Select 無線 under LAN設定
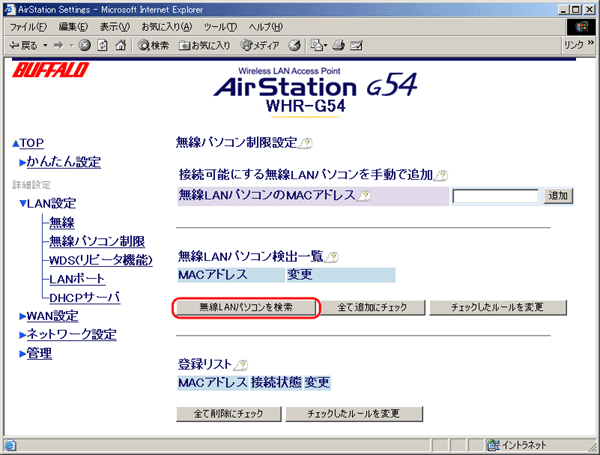 (62, 223)
